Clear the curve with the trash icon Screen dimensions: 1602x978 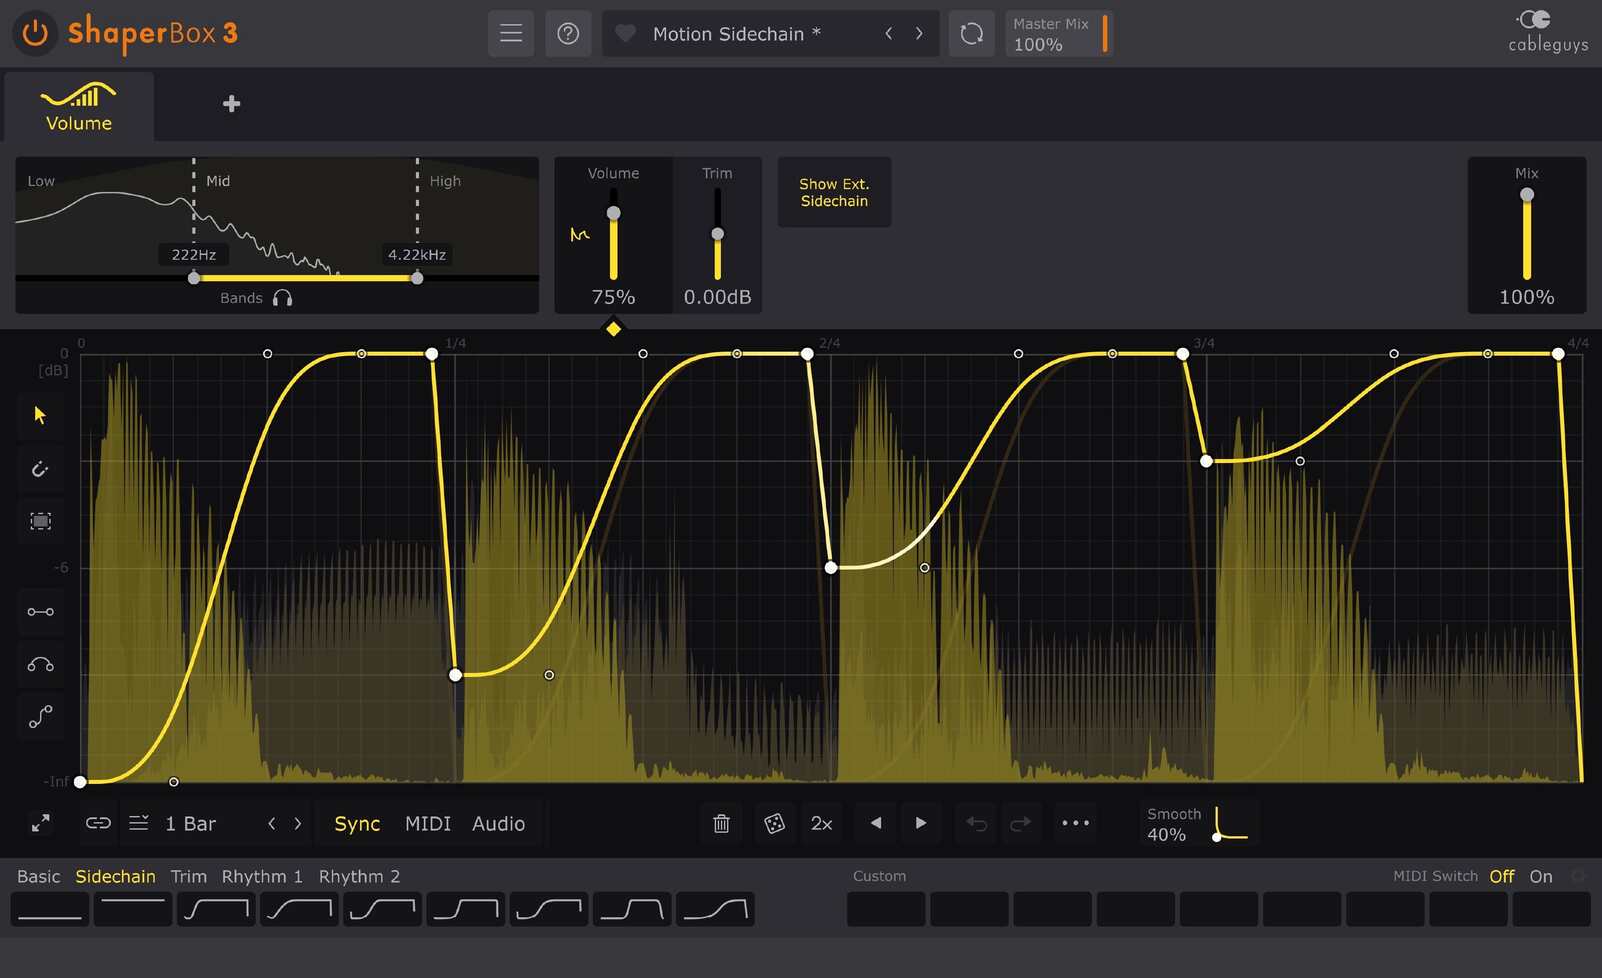click(x=721, y=823)
